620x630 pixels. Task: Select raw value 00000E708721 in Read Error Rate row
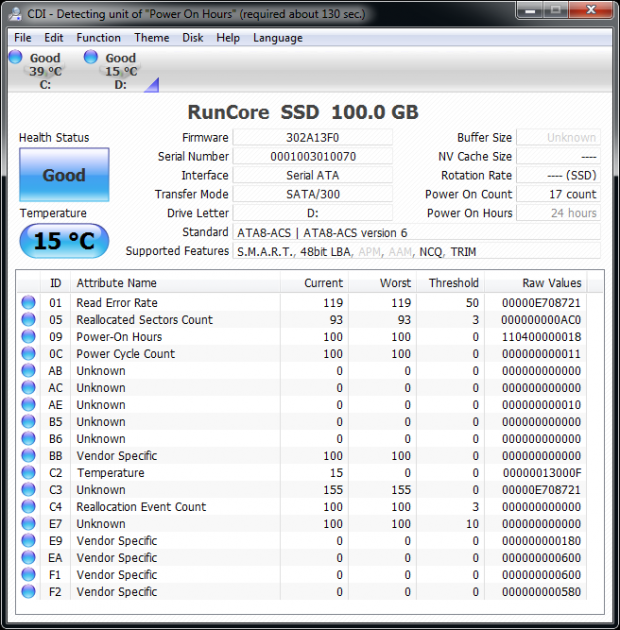[x=541, y=303]
